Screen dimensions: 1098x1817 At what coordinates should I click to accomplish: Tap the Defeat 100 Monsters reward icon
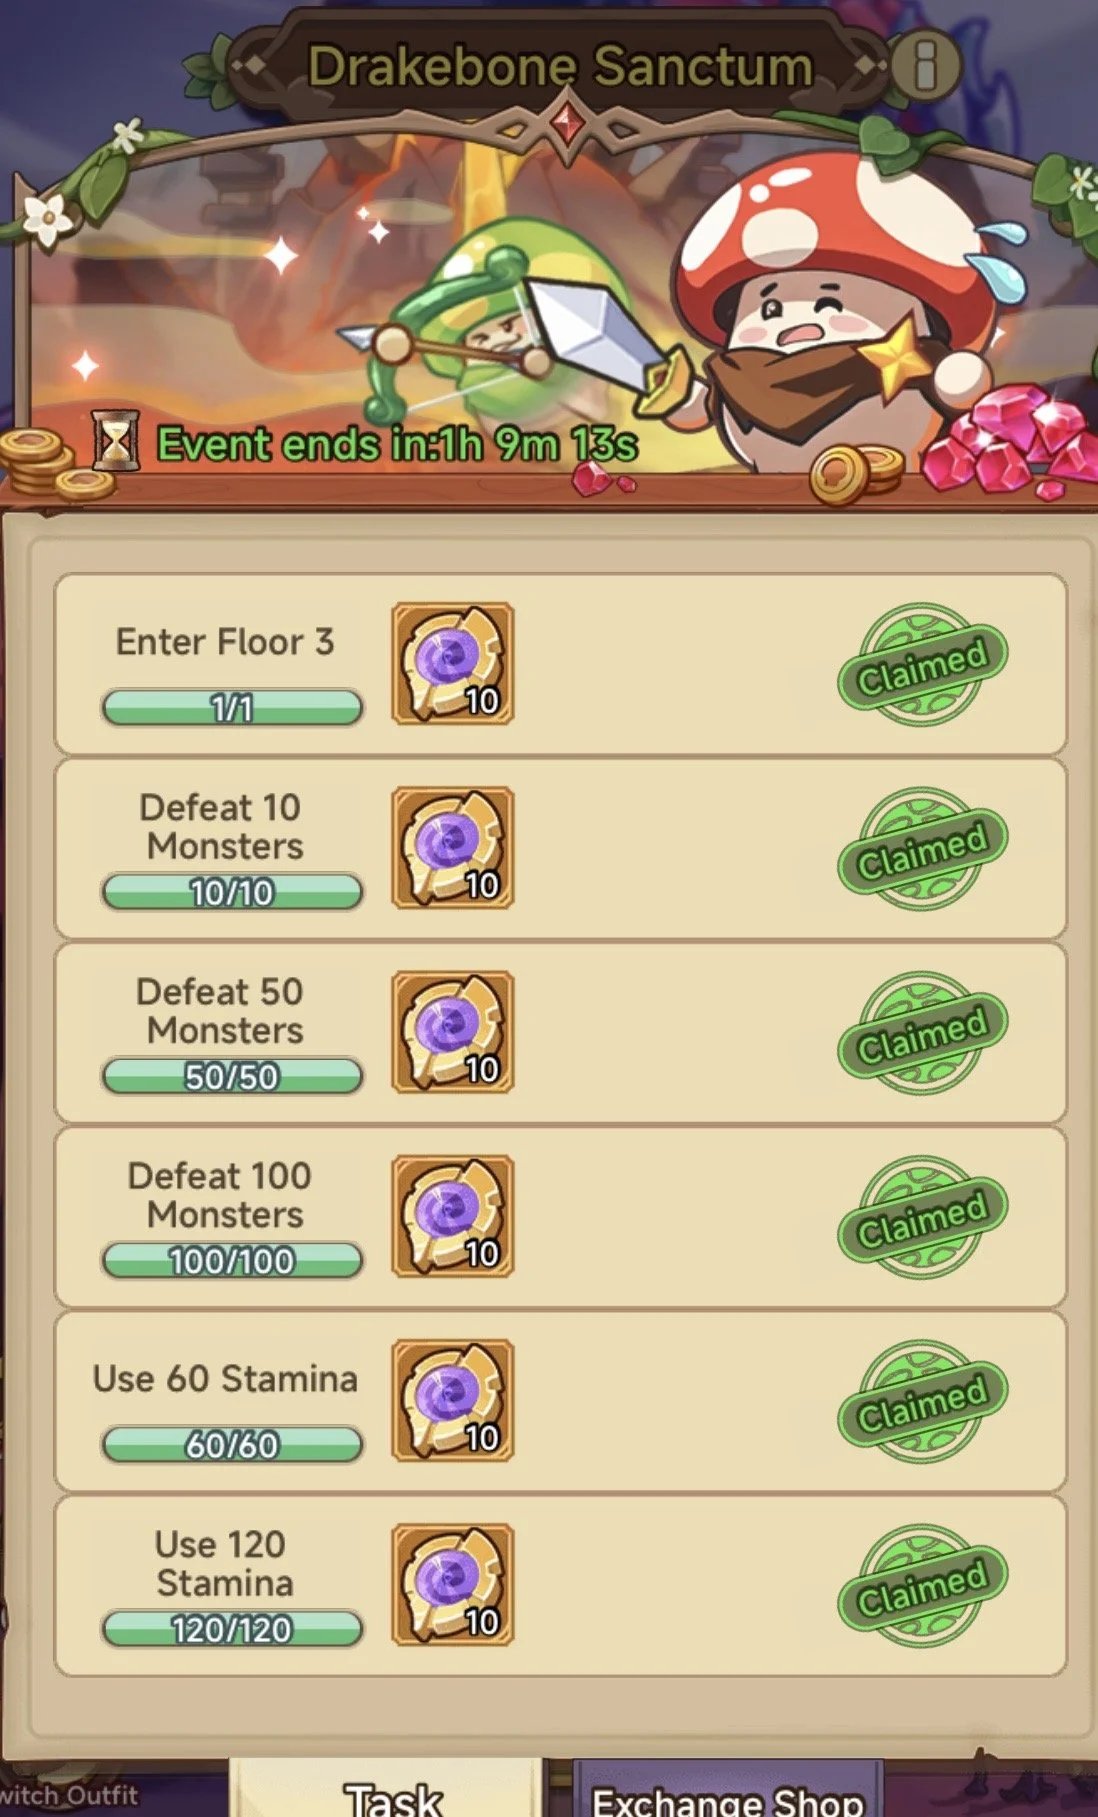[x=453, y=1216]
